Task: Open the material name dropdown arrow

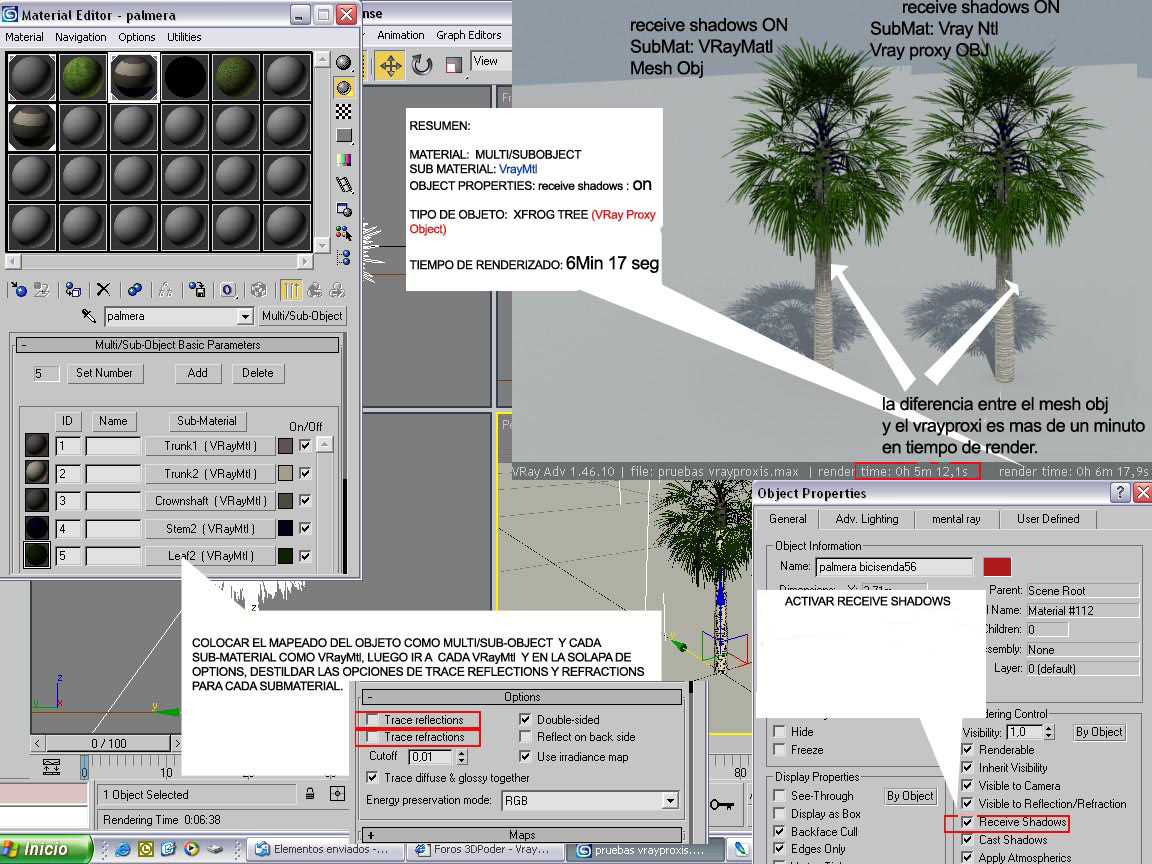Action: pyautogui.click(x=245, y=317)
